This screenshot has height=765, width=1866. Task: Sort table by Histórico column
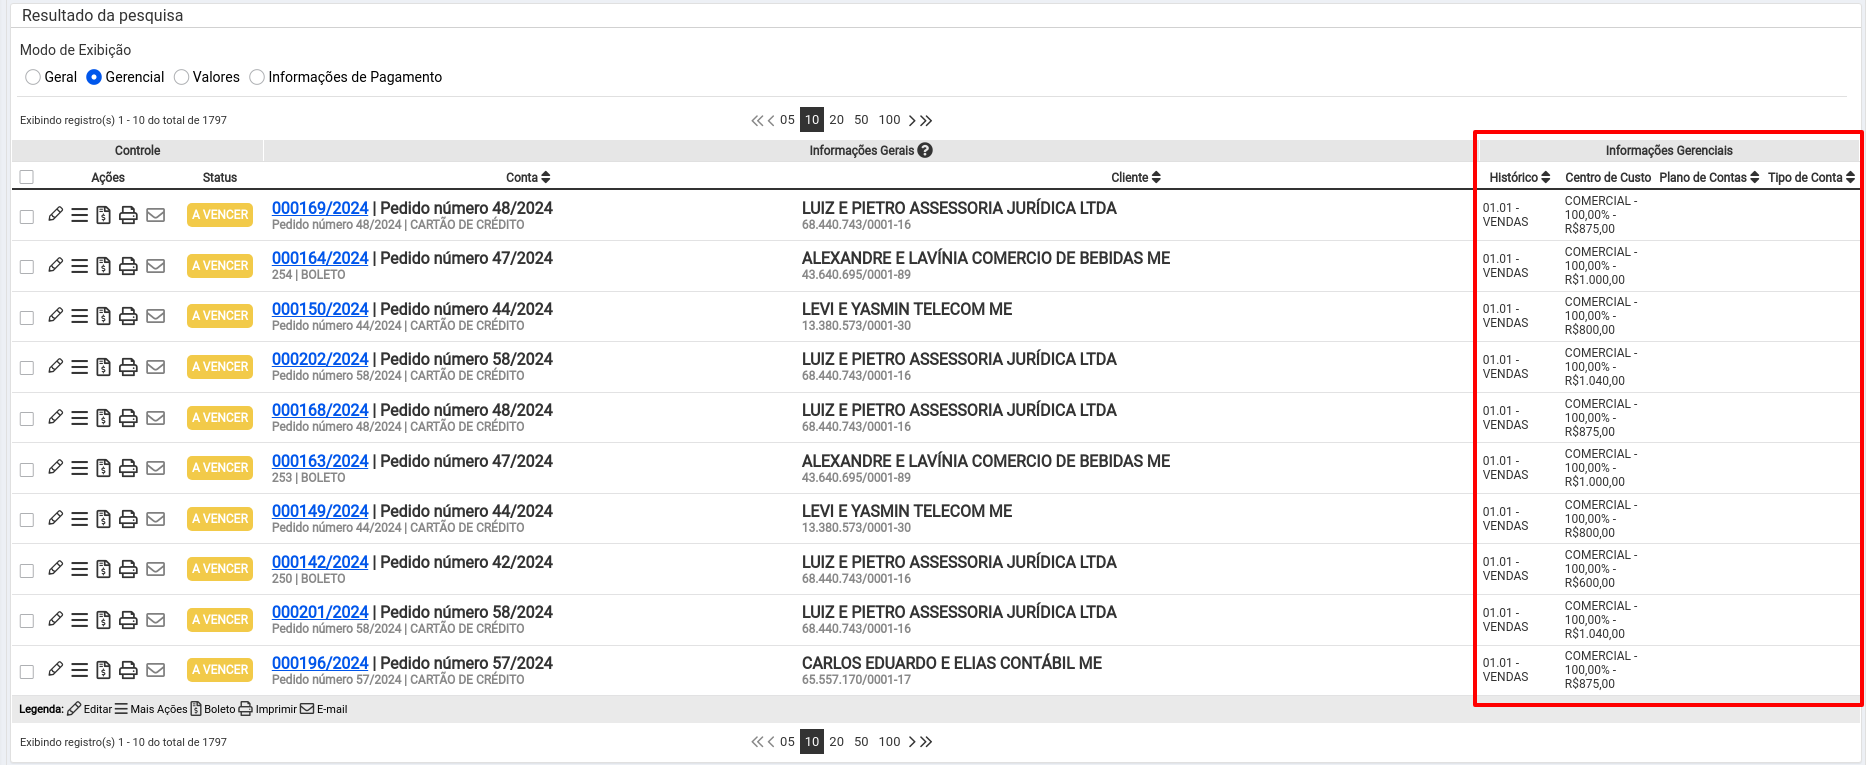point(1519,177)
